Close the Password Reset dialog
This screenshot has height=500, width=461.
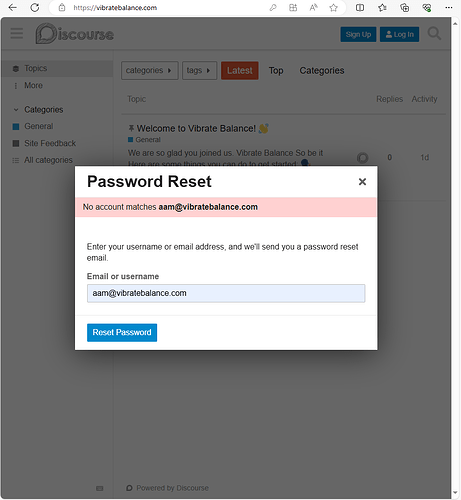(x=362, y=182)
